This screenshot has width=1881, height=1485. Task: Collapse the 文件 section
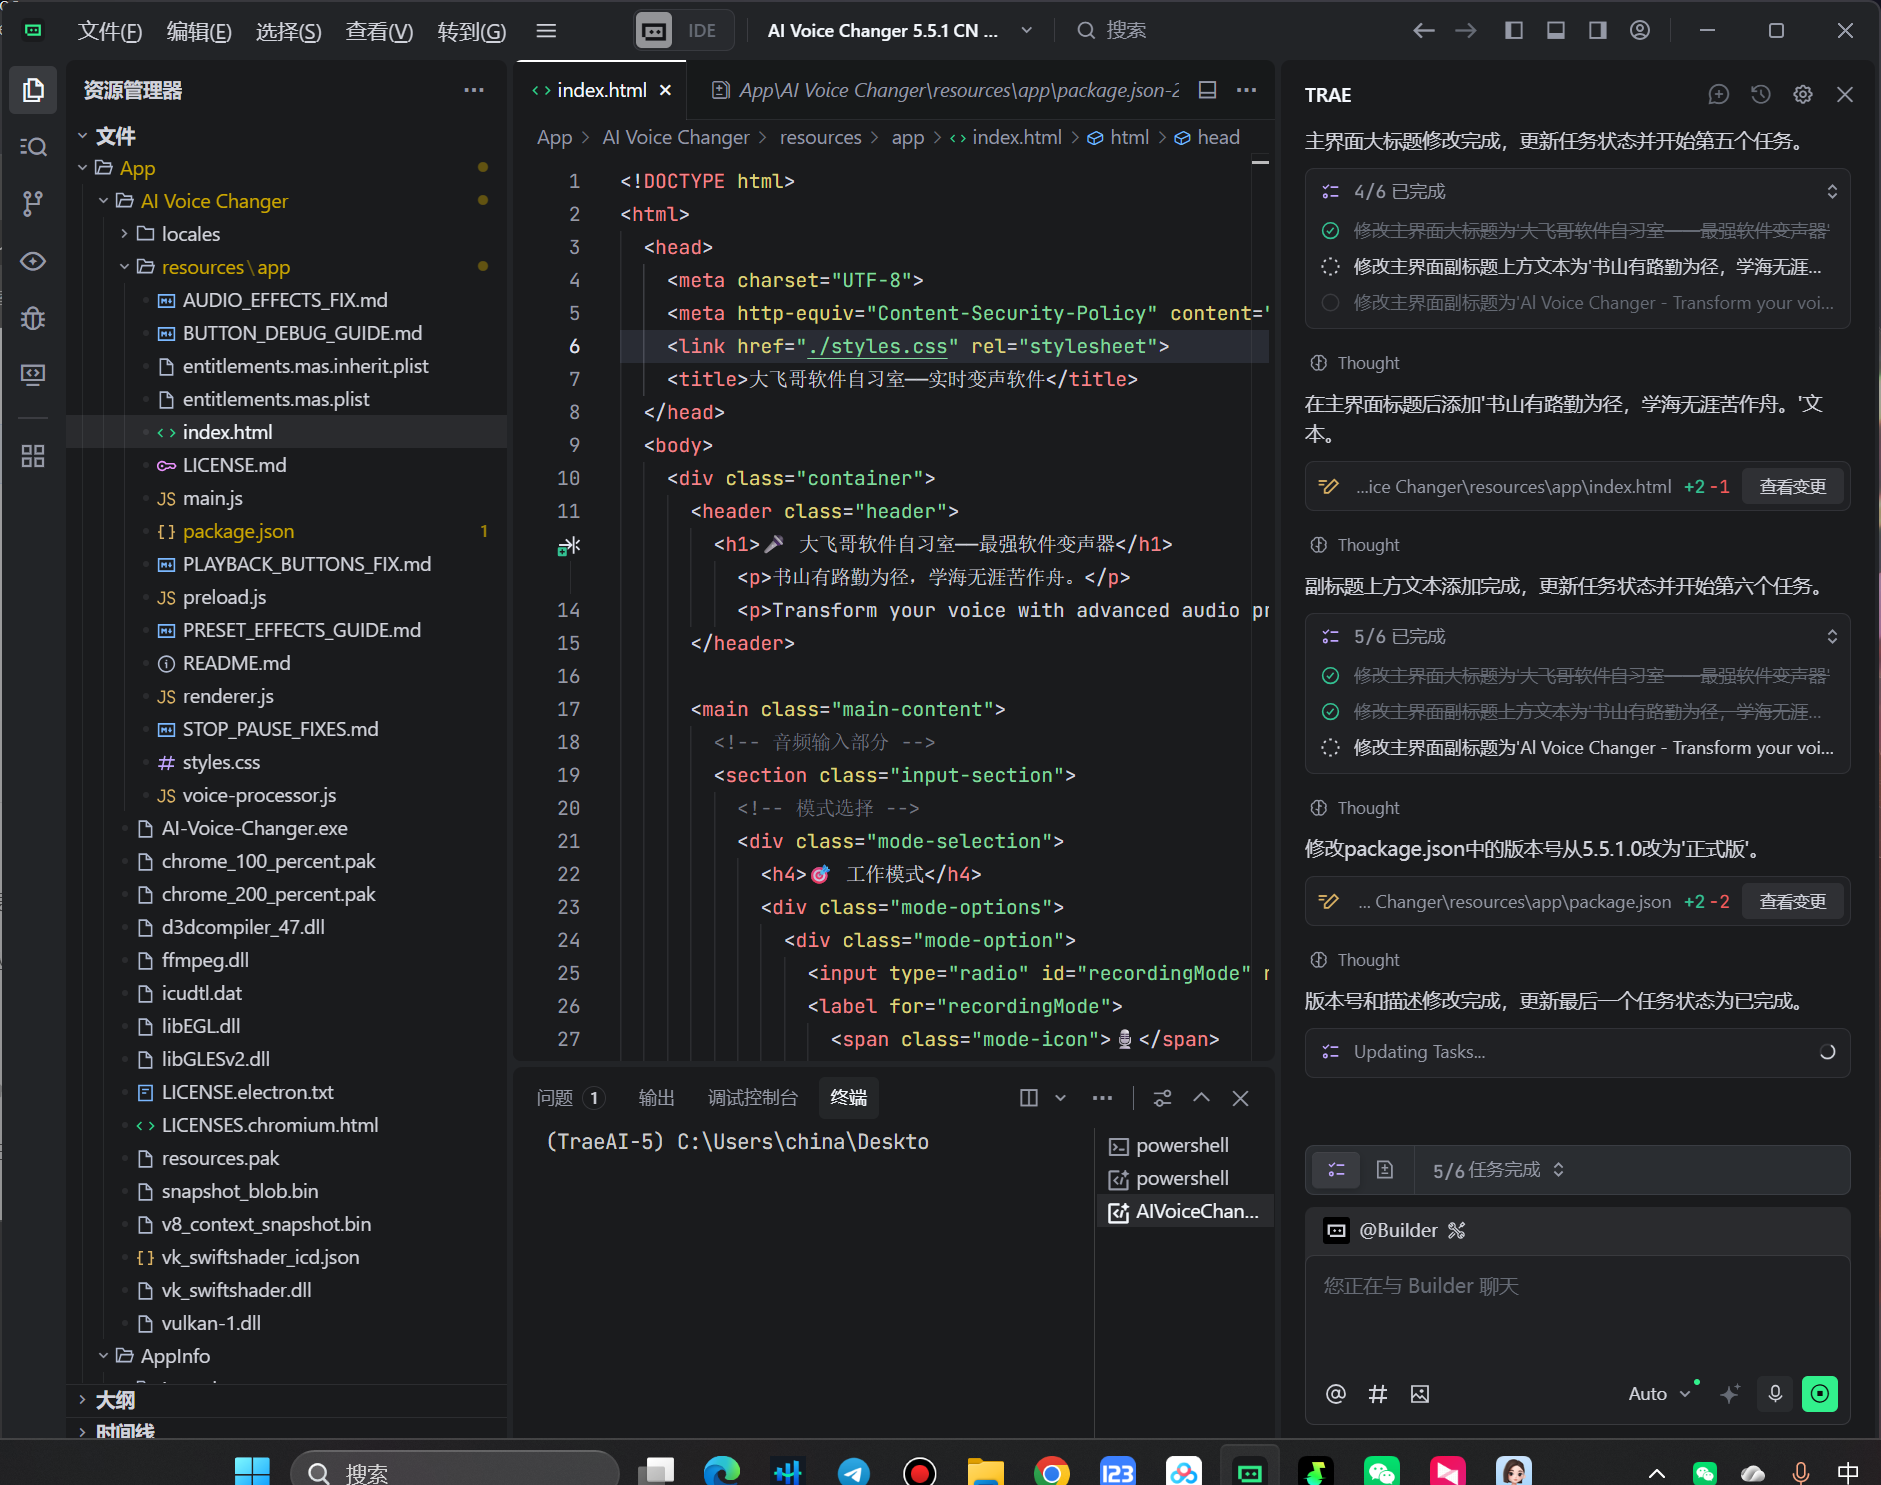click(x=83, y=135)
